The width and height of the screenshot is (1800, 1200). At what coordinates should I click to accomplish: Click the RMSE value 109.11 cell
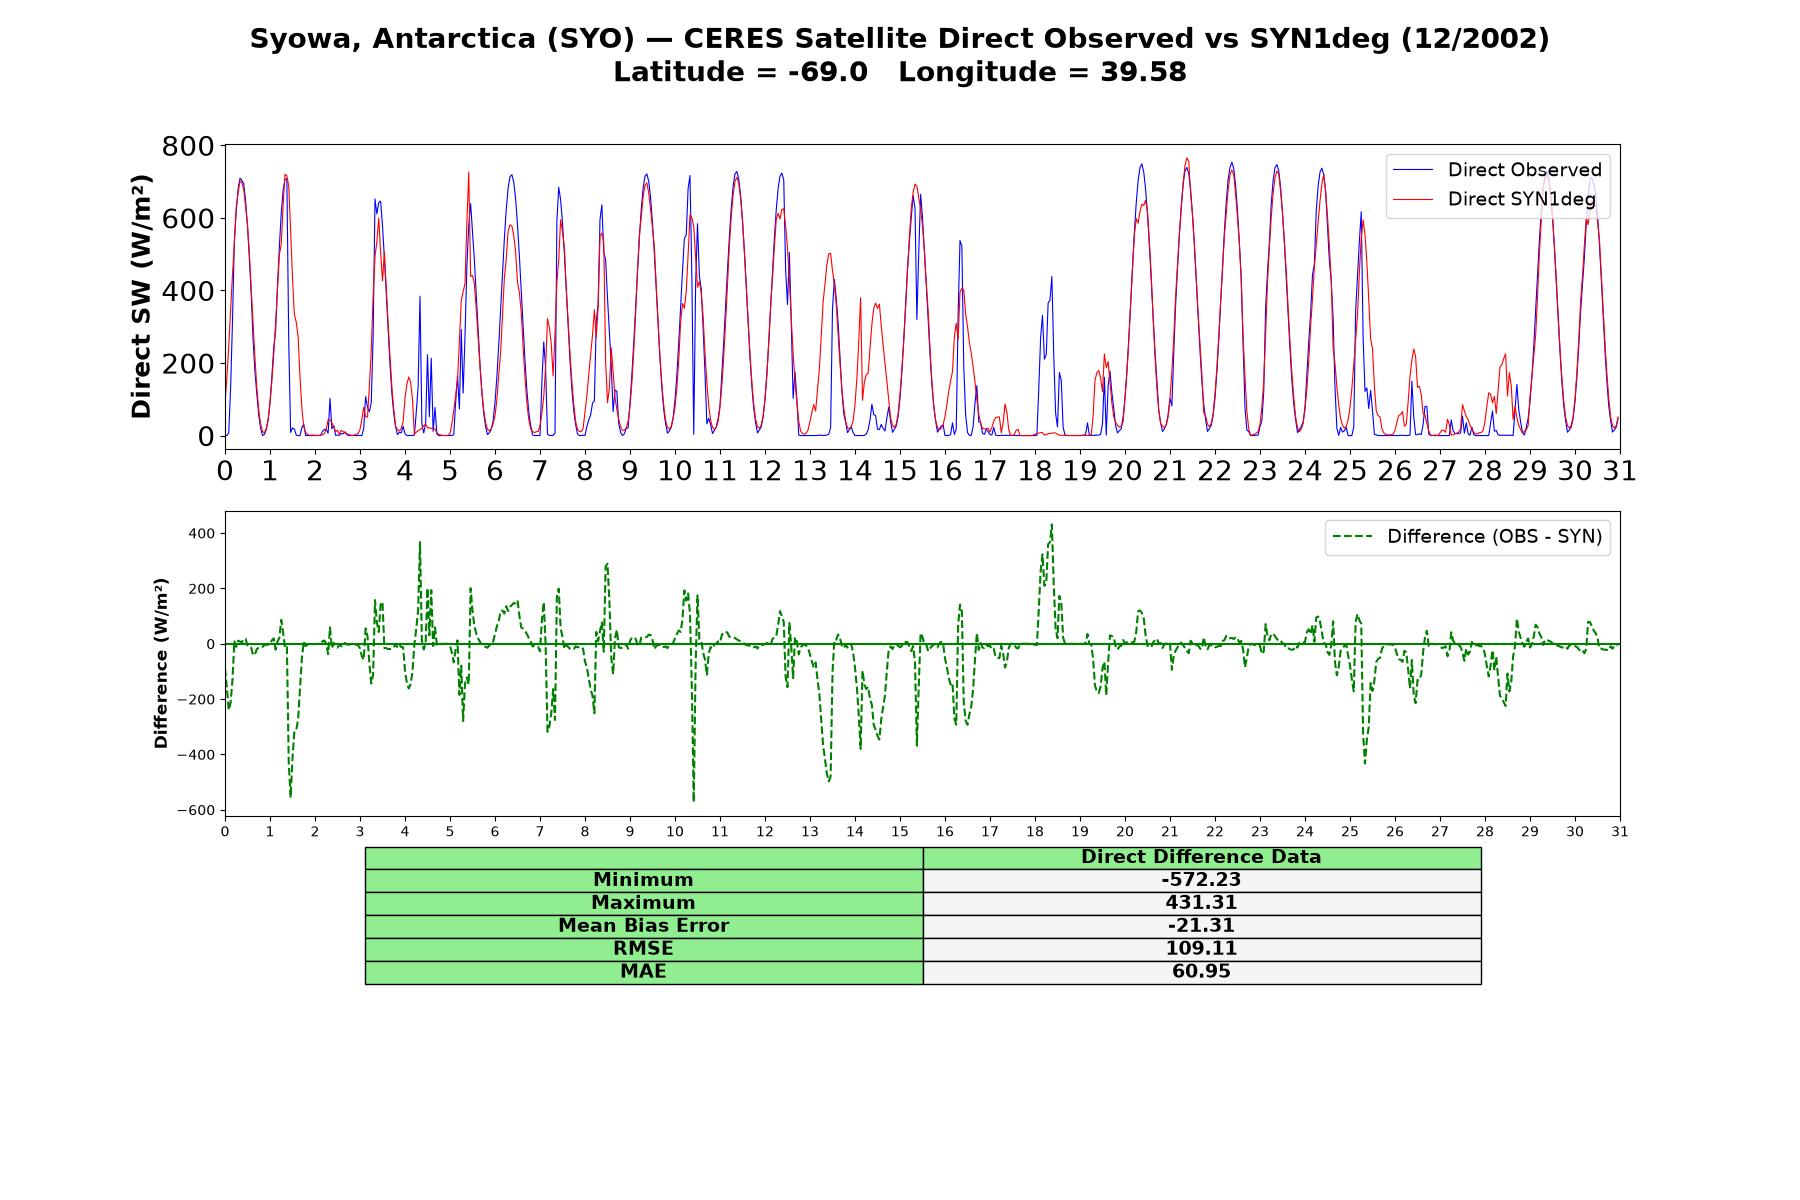1201,949
